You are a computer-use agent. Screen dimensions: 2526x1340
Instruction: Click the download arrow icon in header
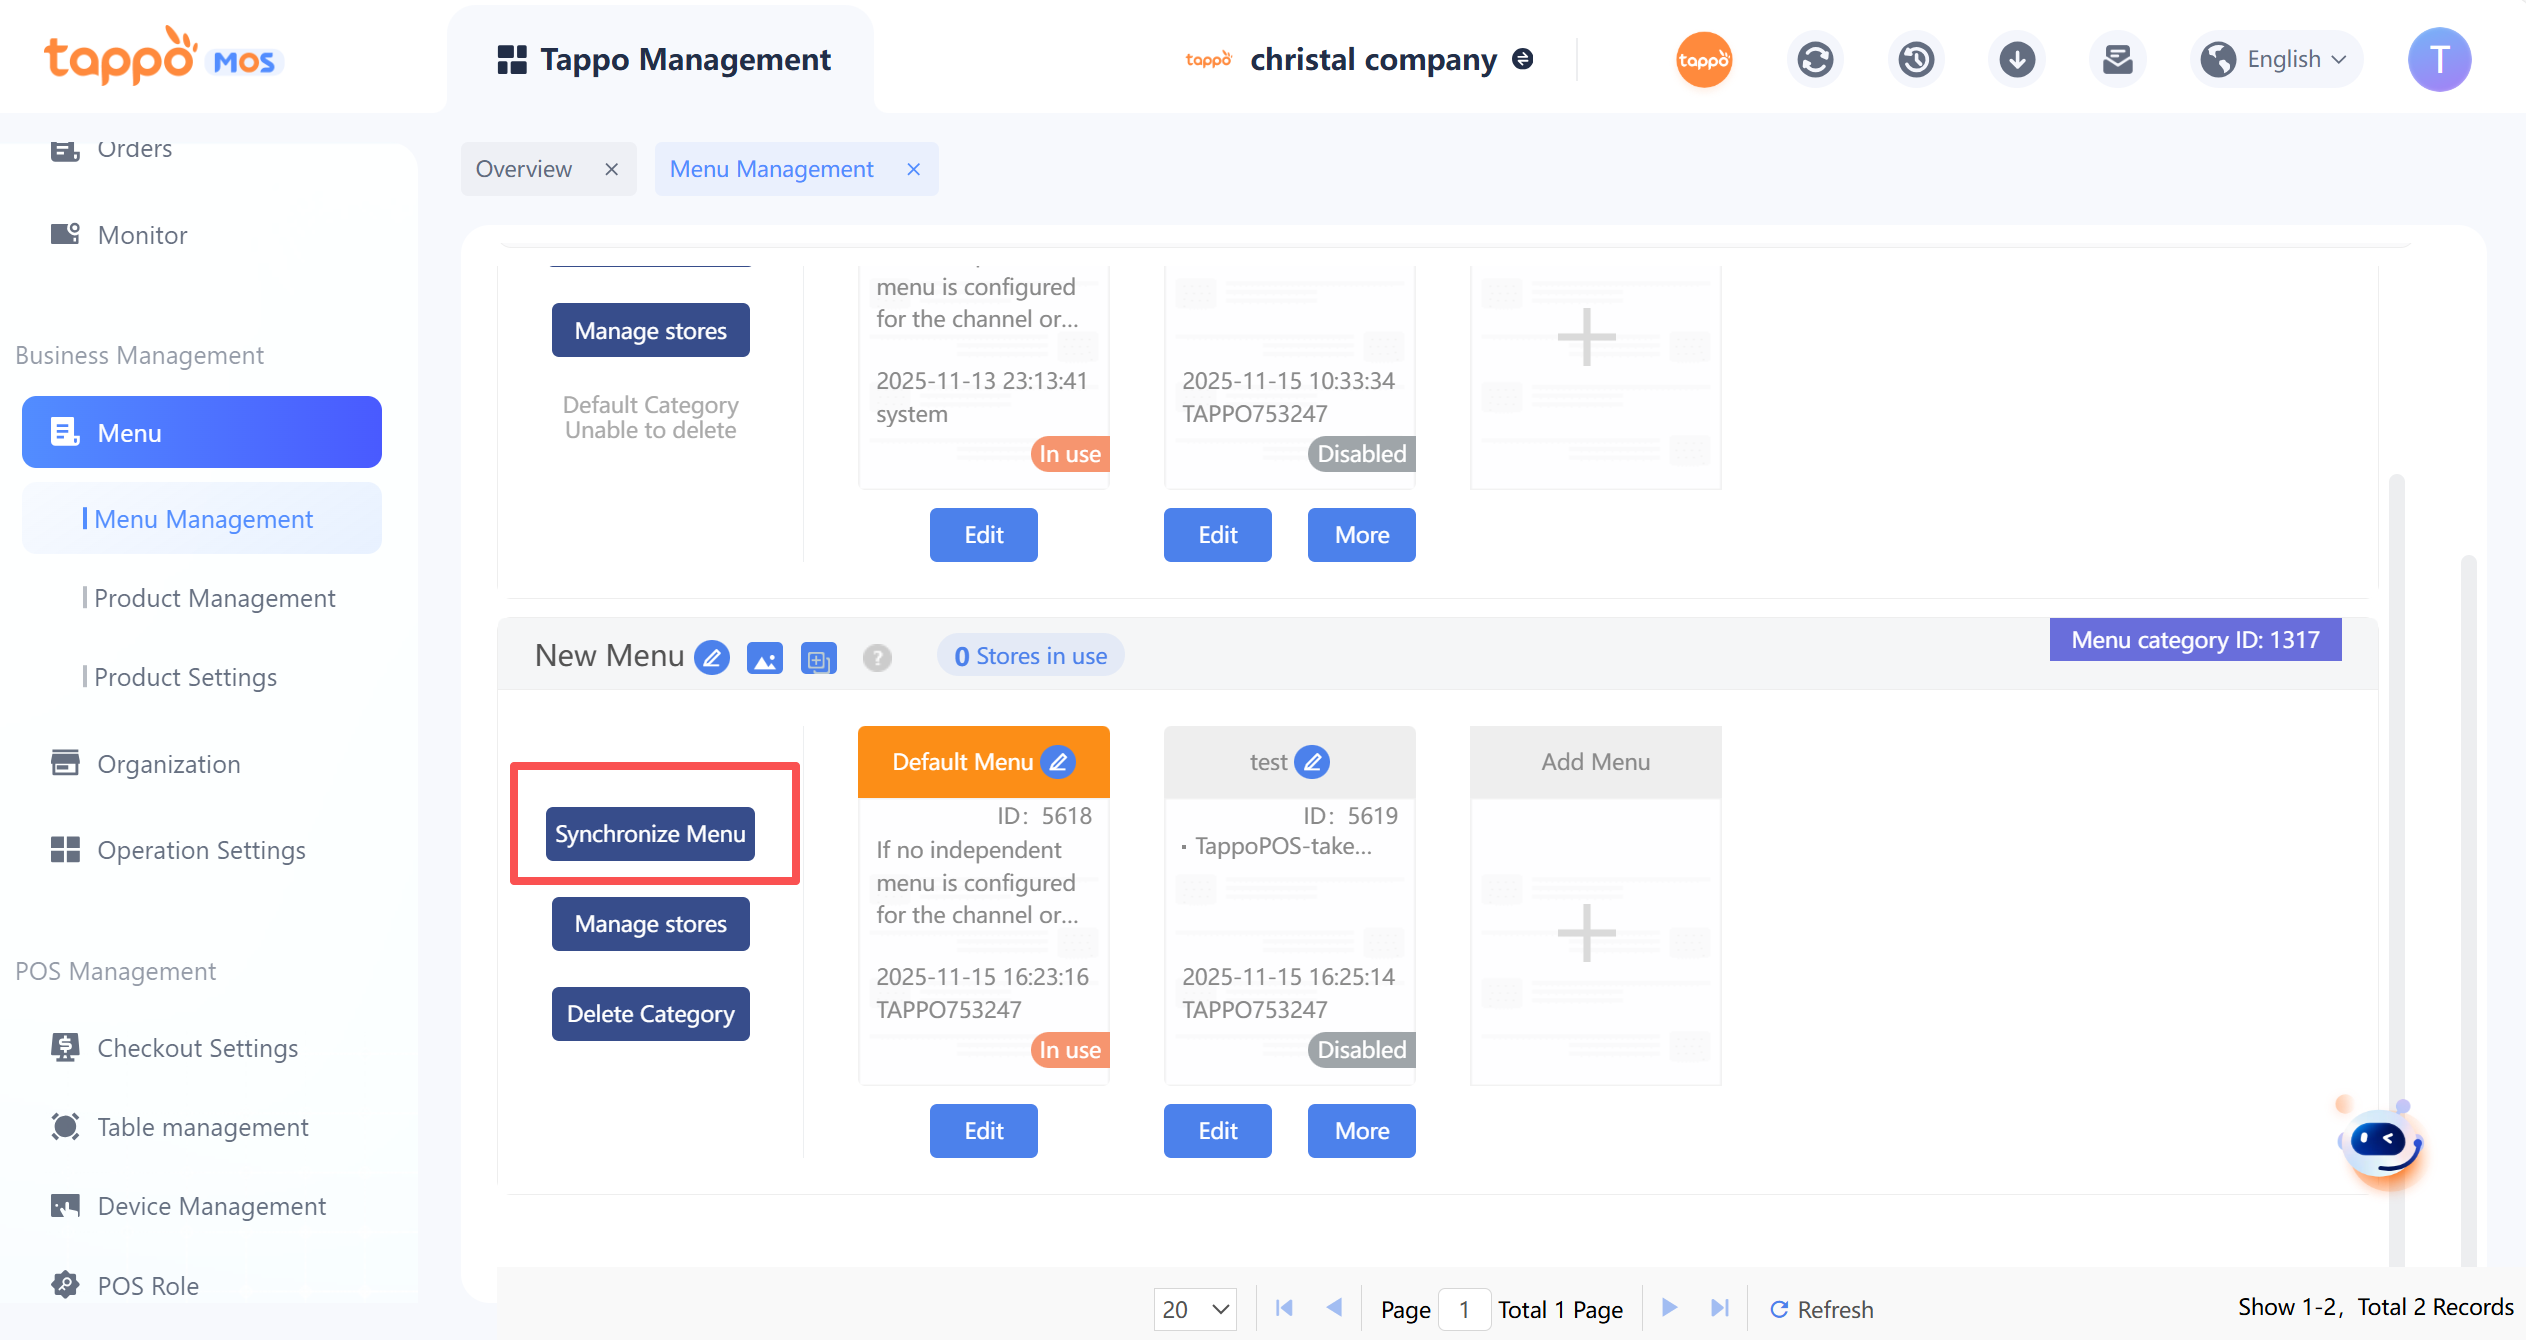coord(2017,60)
